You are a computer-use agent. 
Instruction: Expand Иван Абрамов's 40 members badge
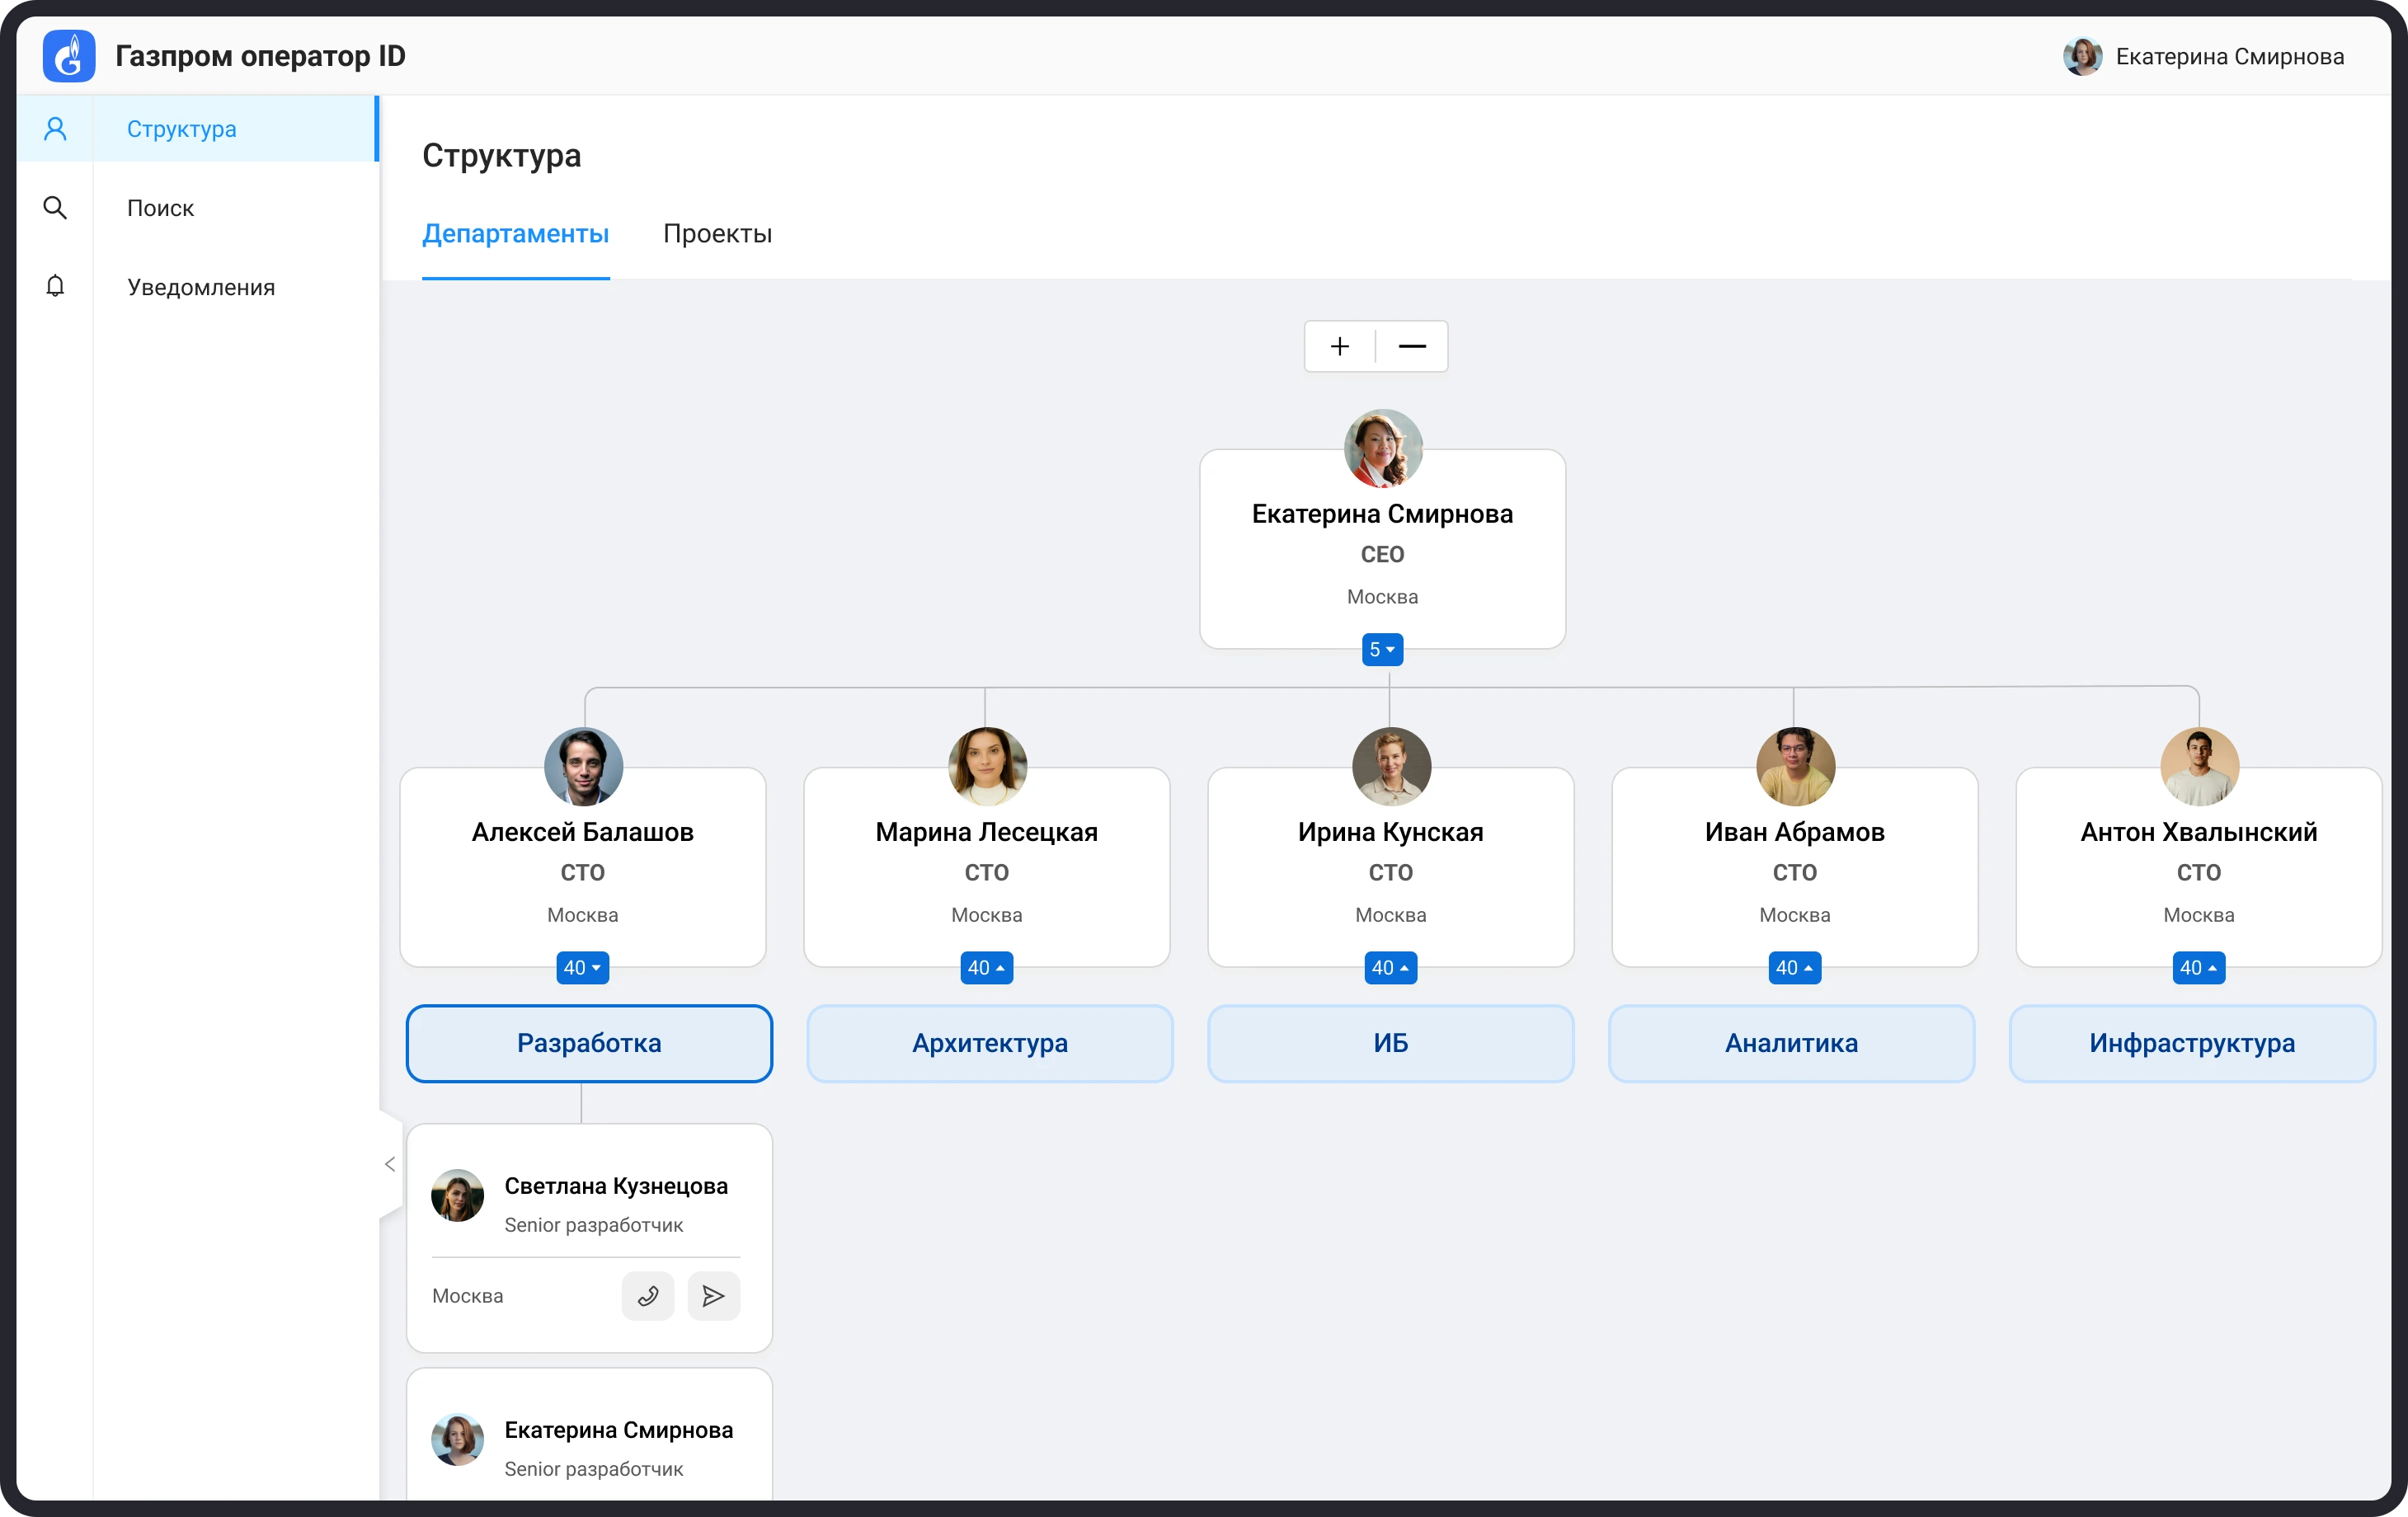click(1795, 968)
